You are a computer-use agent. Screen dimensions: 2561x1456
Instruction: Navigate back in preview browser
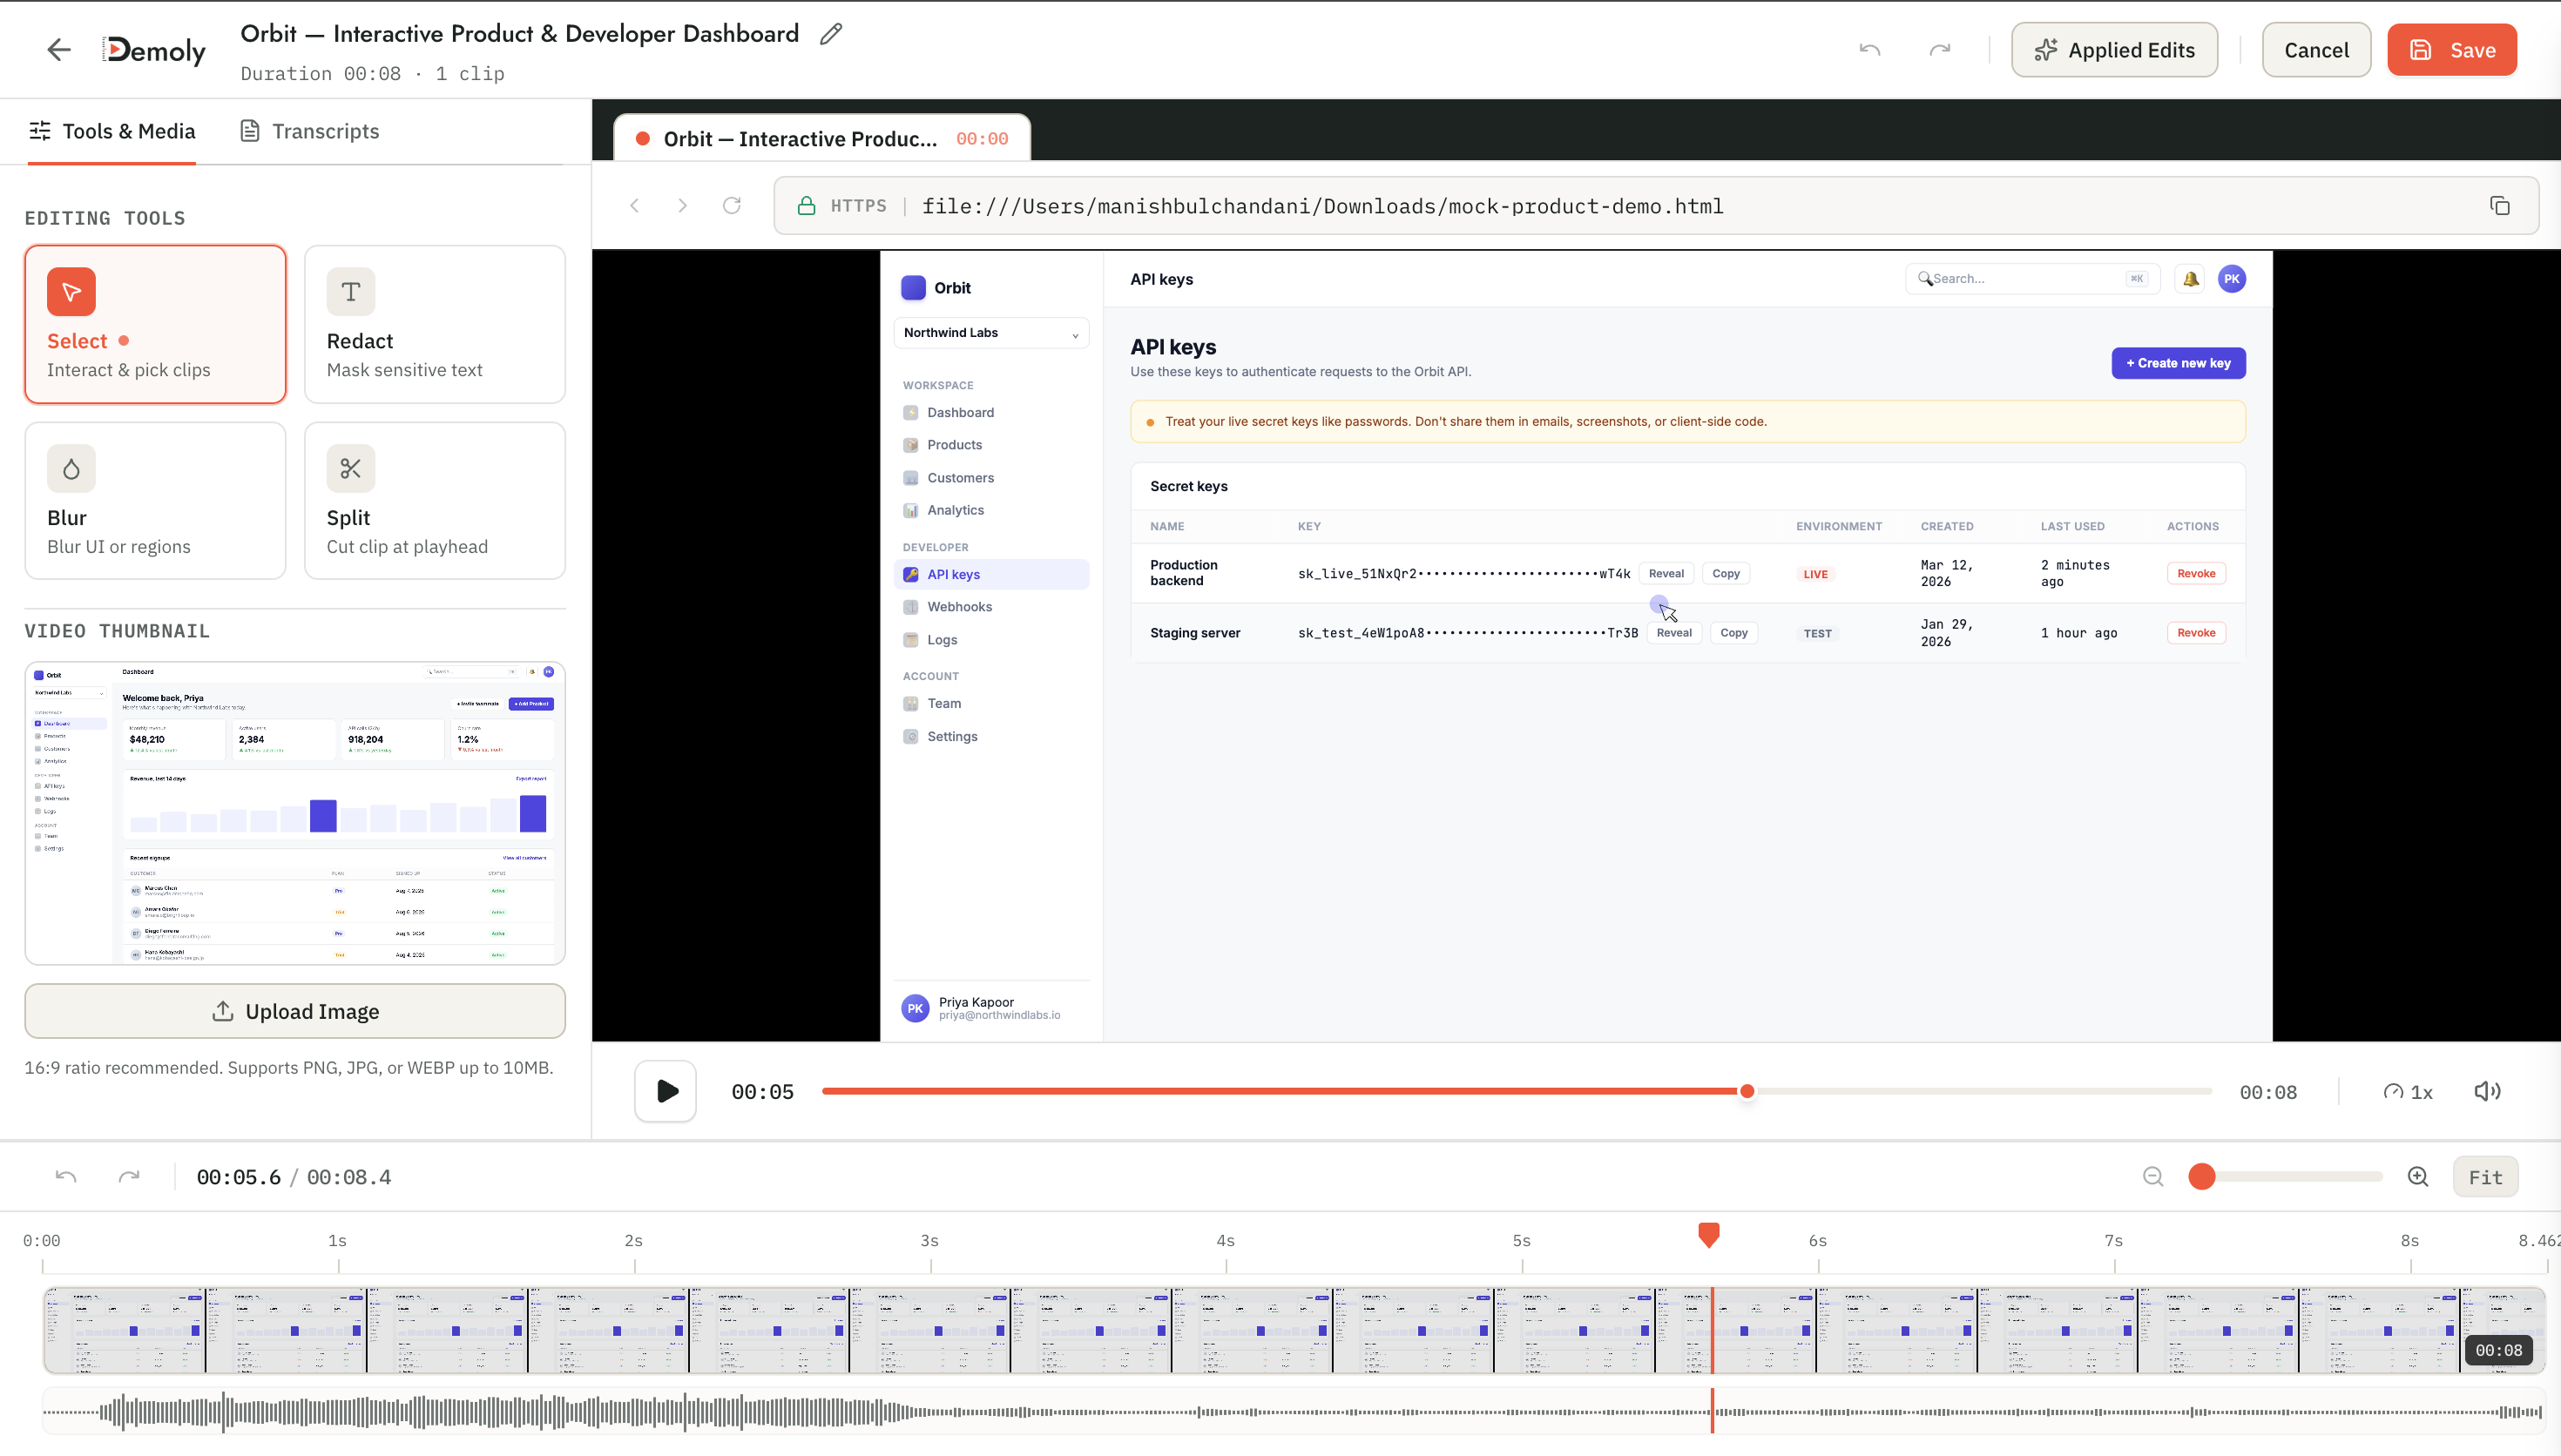tap(635, 206)
